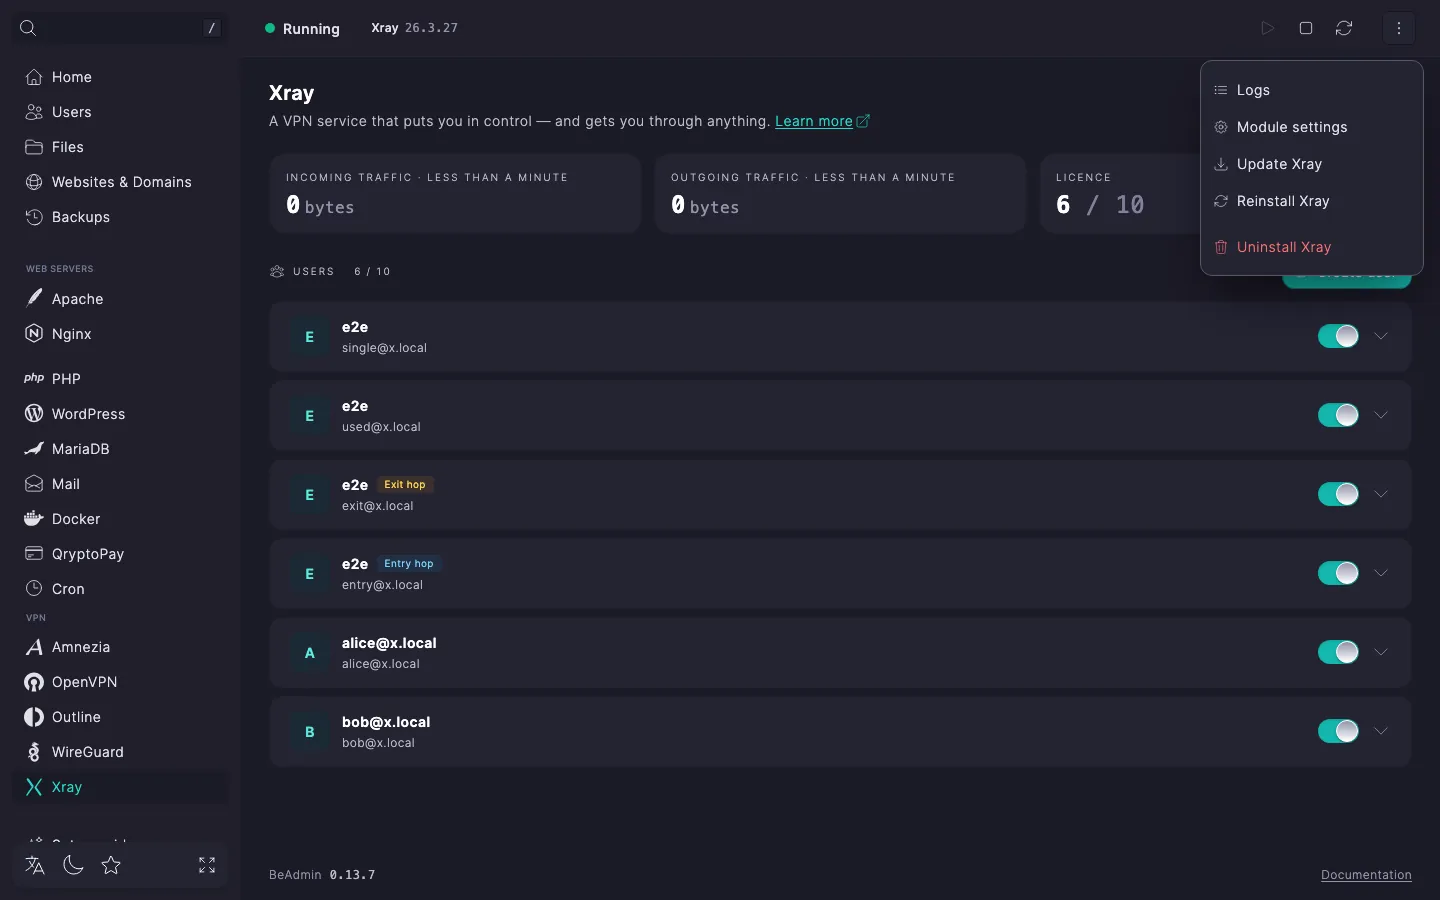Click the WordPress logo icon
Screen dimensions: 1440x900
click(34, 414)
